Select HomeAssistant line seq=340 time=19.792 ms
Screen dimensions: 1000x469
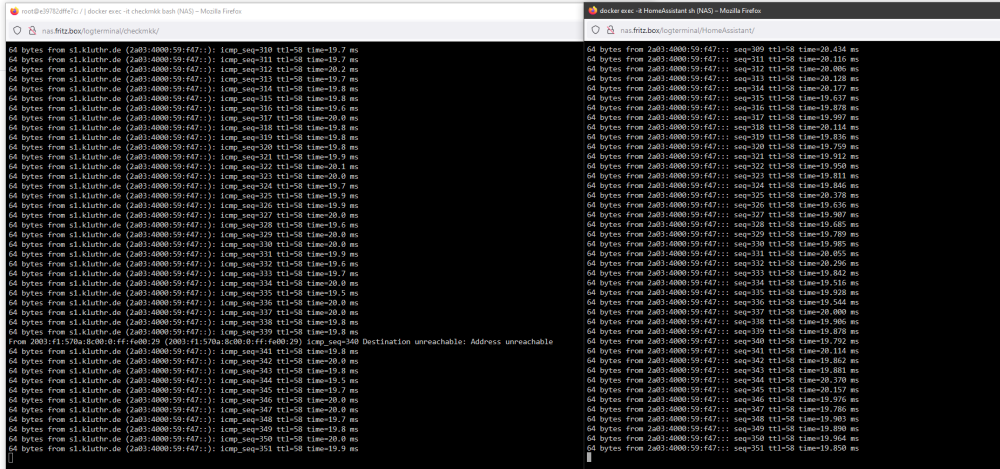click(723, 341)
